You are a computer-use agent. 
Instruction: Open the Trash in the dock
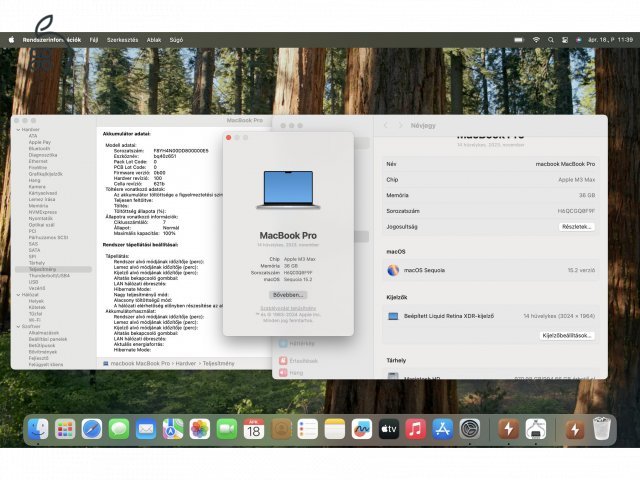coord(601,428)
